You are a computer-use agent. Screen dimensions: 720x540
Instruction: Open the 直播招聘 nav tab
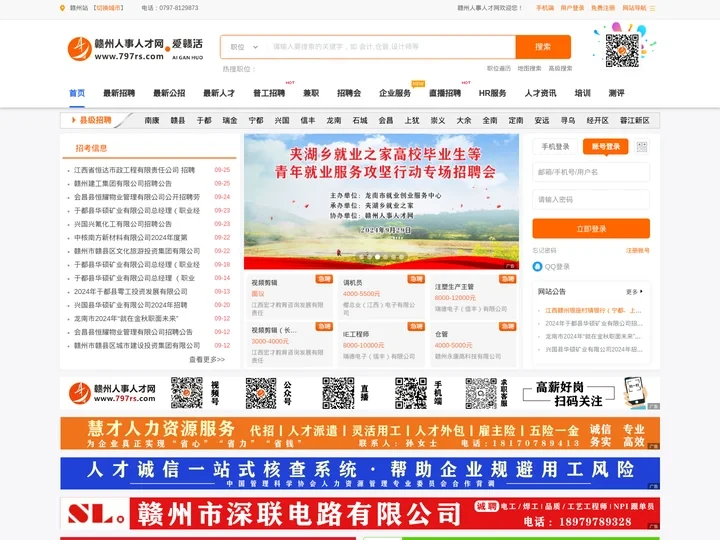[x=445, y=93]
